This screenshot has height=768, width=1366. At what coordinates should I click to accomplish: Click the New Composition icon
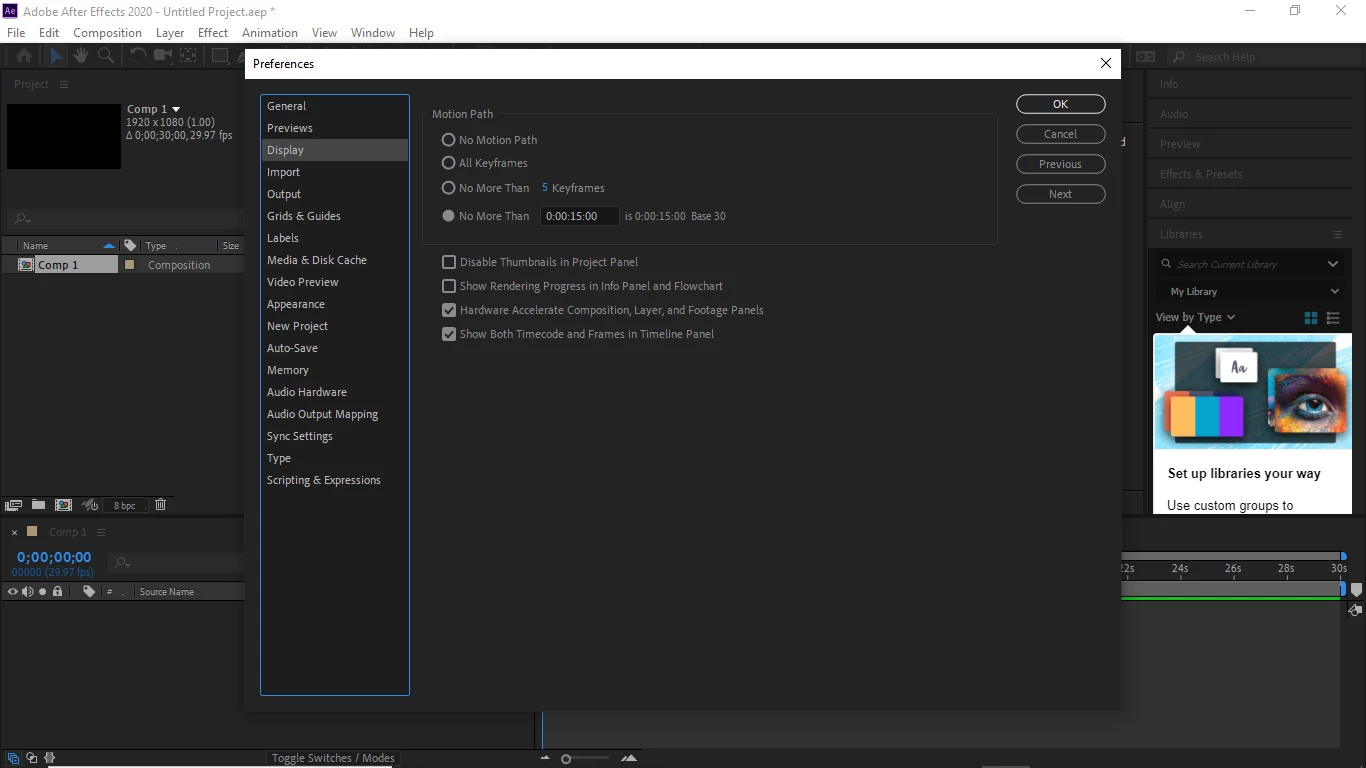point(63,505)
